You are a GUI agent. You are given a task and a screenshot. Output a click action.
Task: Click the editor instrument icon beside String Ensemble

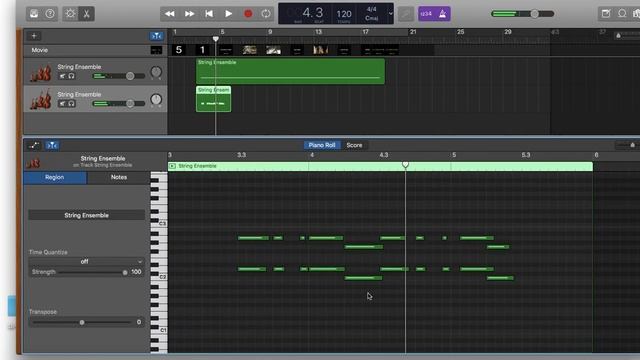[34, 162]
